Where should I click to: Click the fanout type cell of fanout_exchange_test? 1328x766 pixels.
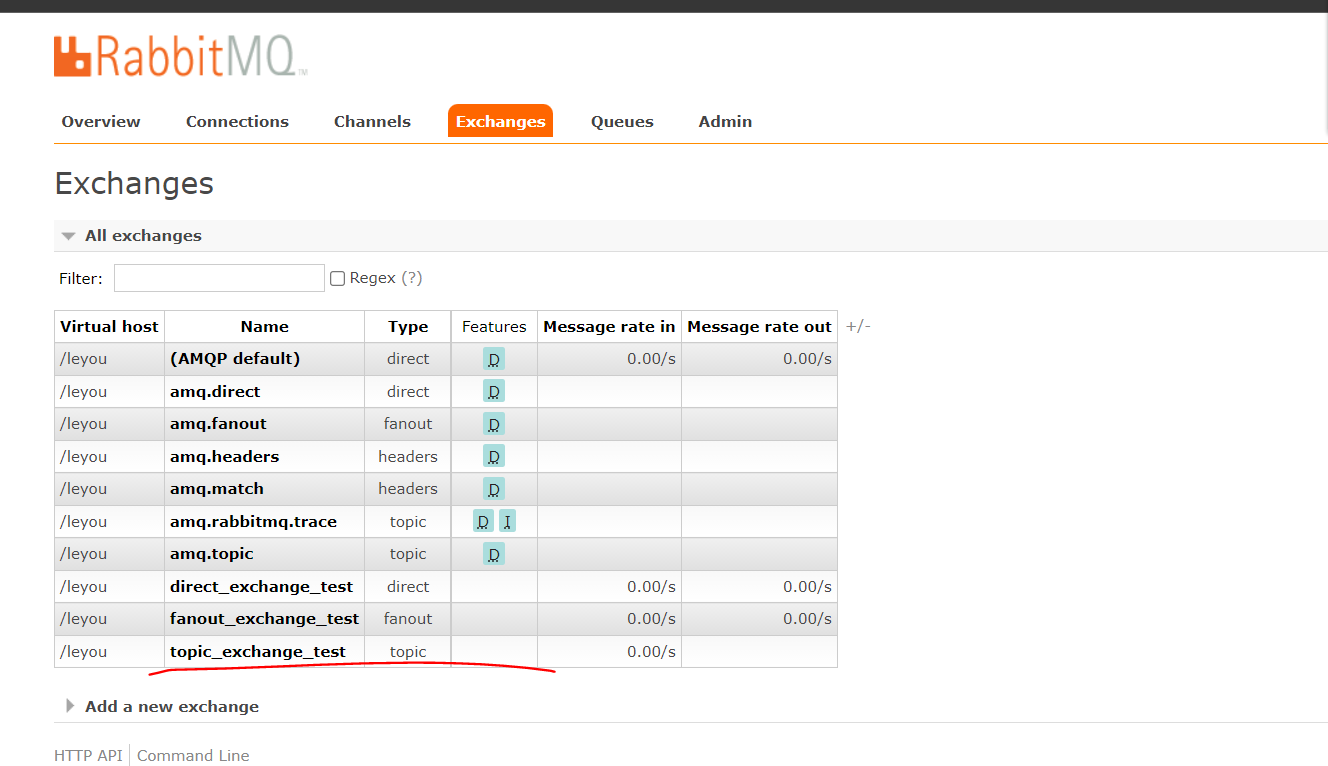[408, 619]
